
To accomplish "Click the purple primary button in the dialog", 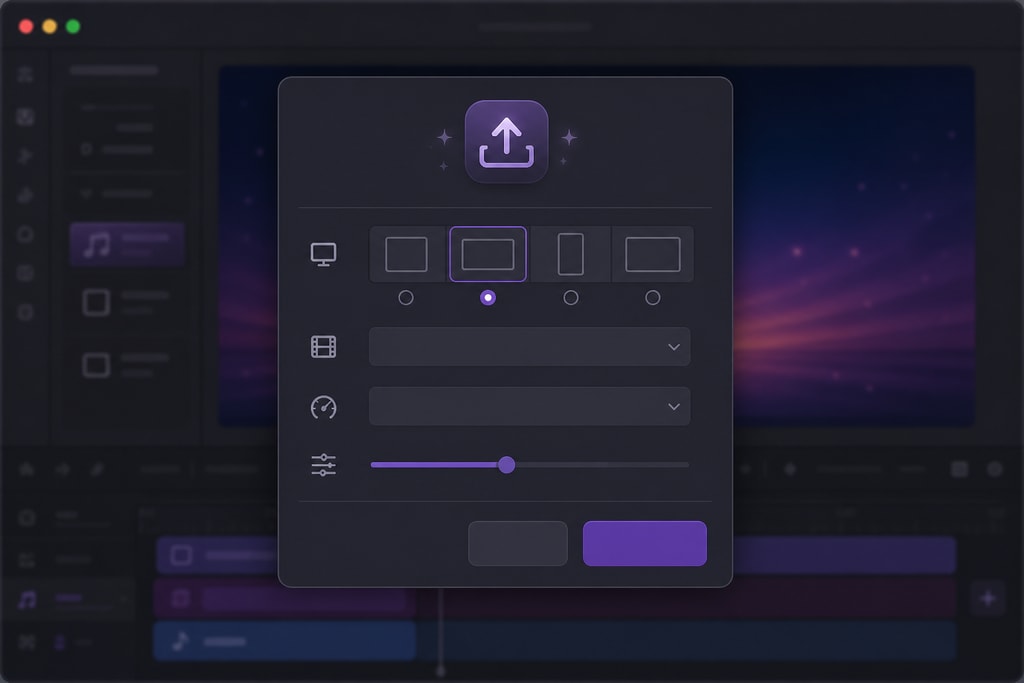I will [645, 543].
